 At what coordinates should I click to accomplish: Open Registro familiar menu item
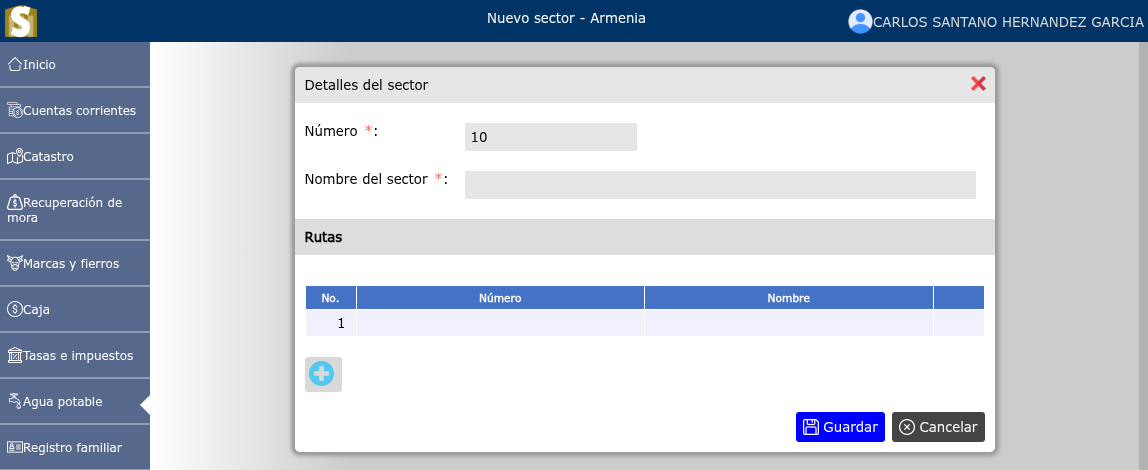(75, 447)
